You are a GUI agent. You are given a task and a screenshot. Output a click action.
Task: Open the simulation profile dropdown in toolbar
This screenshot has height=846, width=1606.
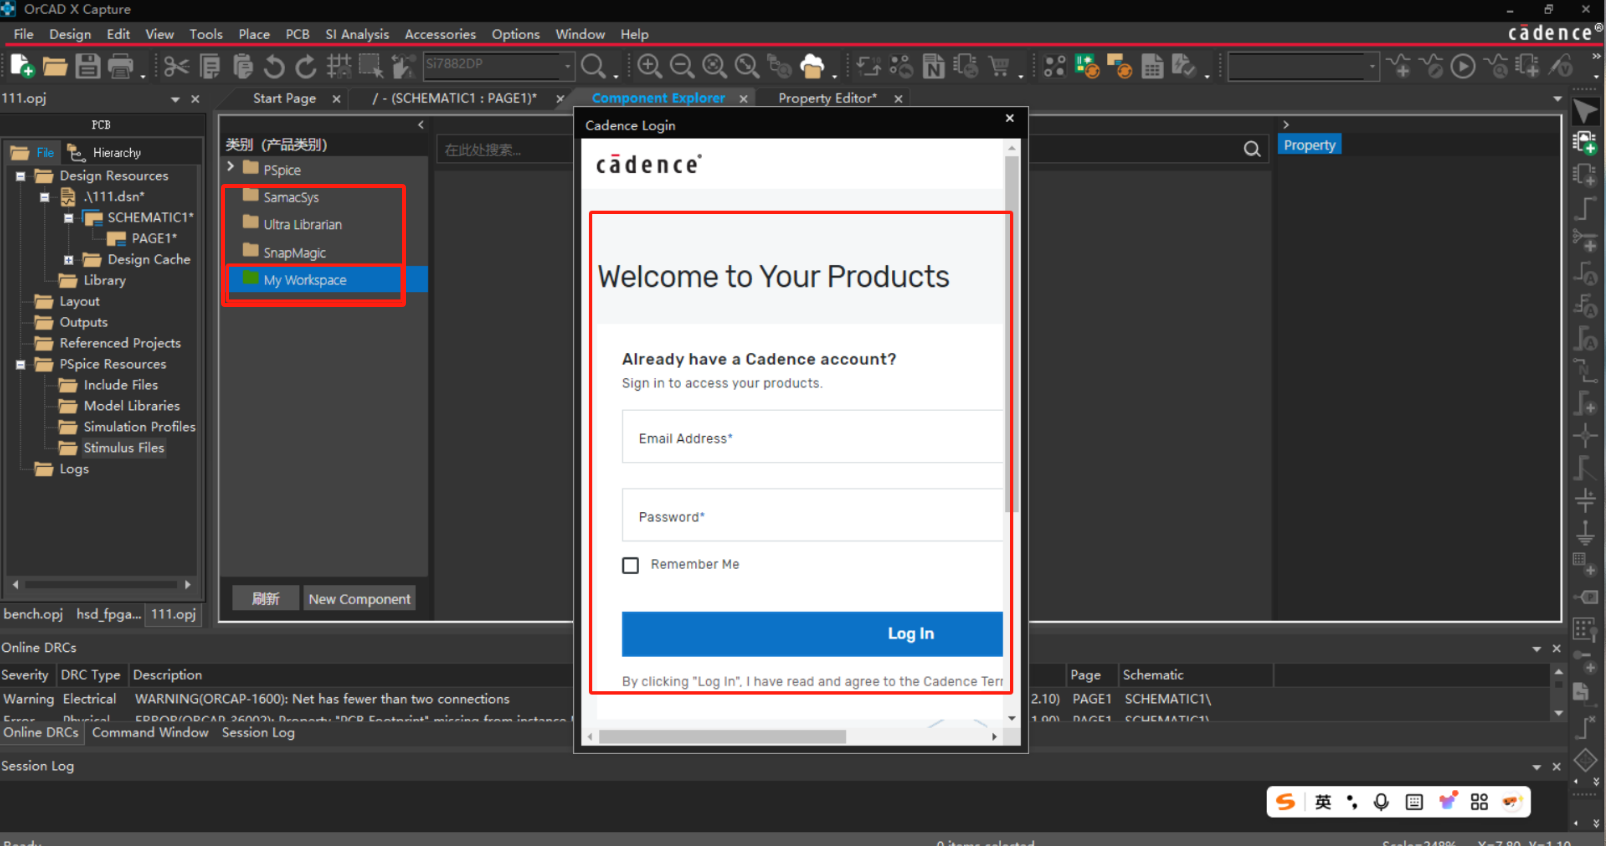pyautogui.click(x=1372, y=67)
